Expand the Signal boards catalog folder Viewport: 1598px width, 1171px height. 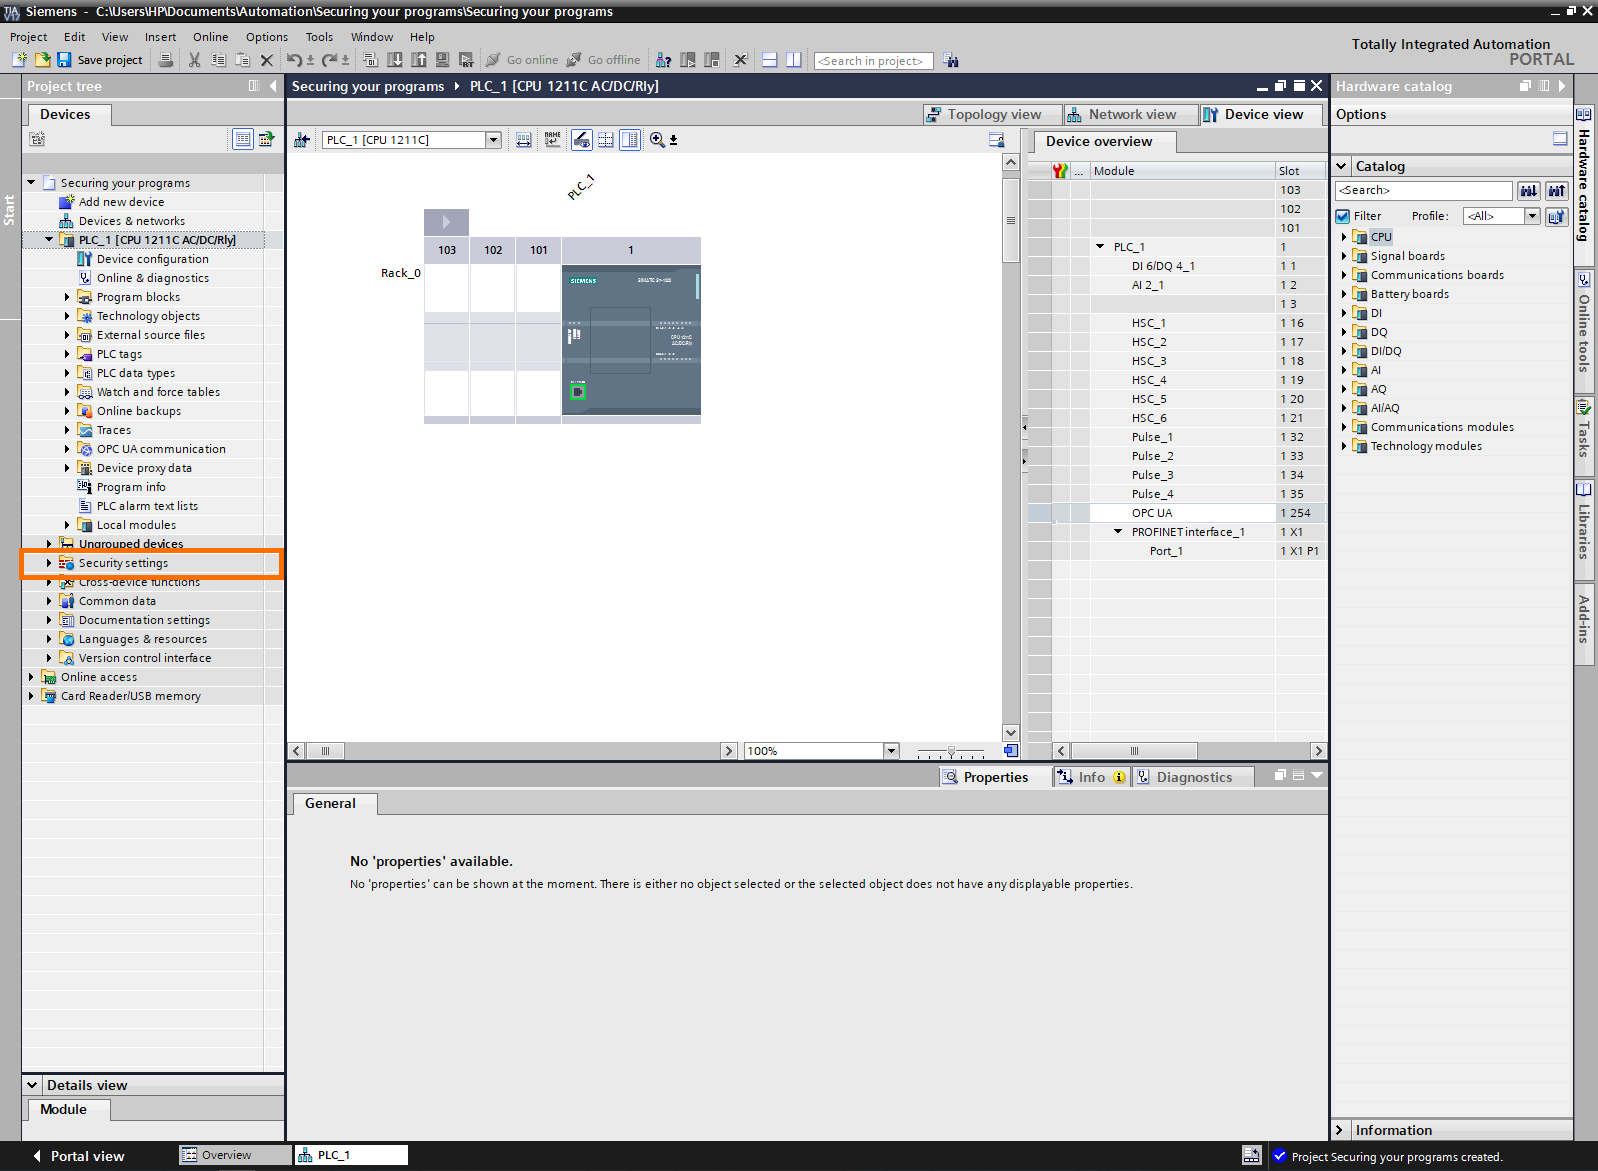click(x=1344, y=256)
